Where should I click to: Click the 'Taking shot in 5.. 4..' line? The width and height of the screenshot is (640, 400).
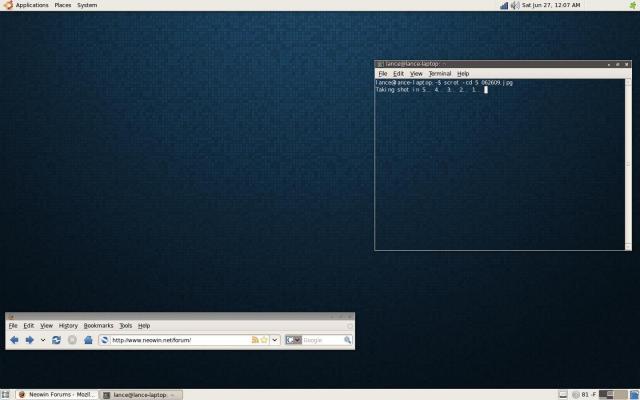point(429,90)
